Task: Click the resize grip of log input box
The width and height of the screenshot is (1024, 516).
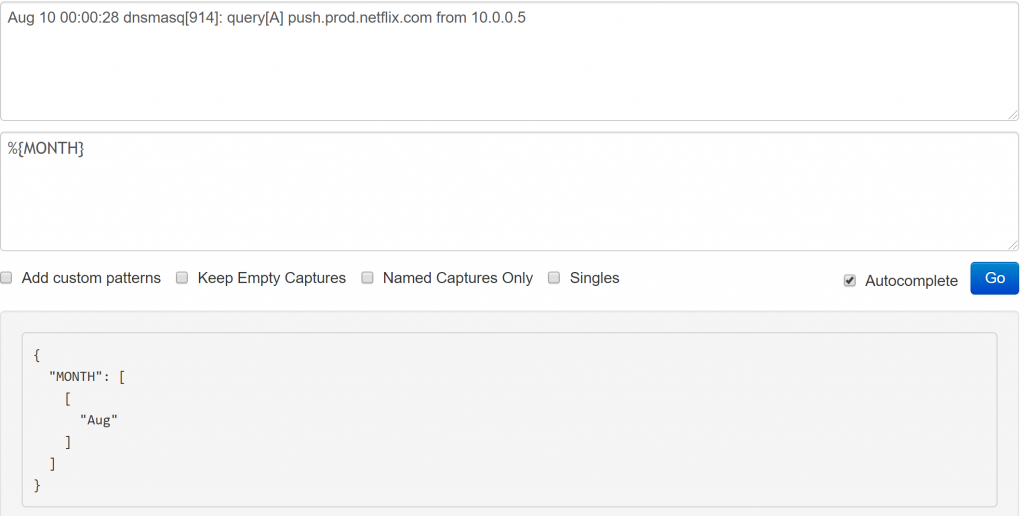Action: (x=1013, y=115)
